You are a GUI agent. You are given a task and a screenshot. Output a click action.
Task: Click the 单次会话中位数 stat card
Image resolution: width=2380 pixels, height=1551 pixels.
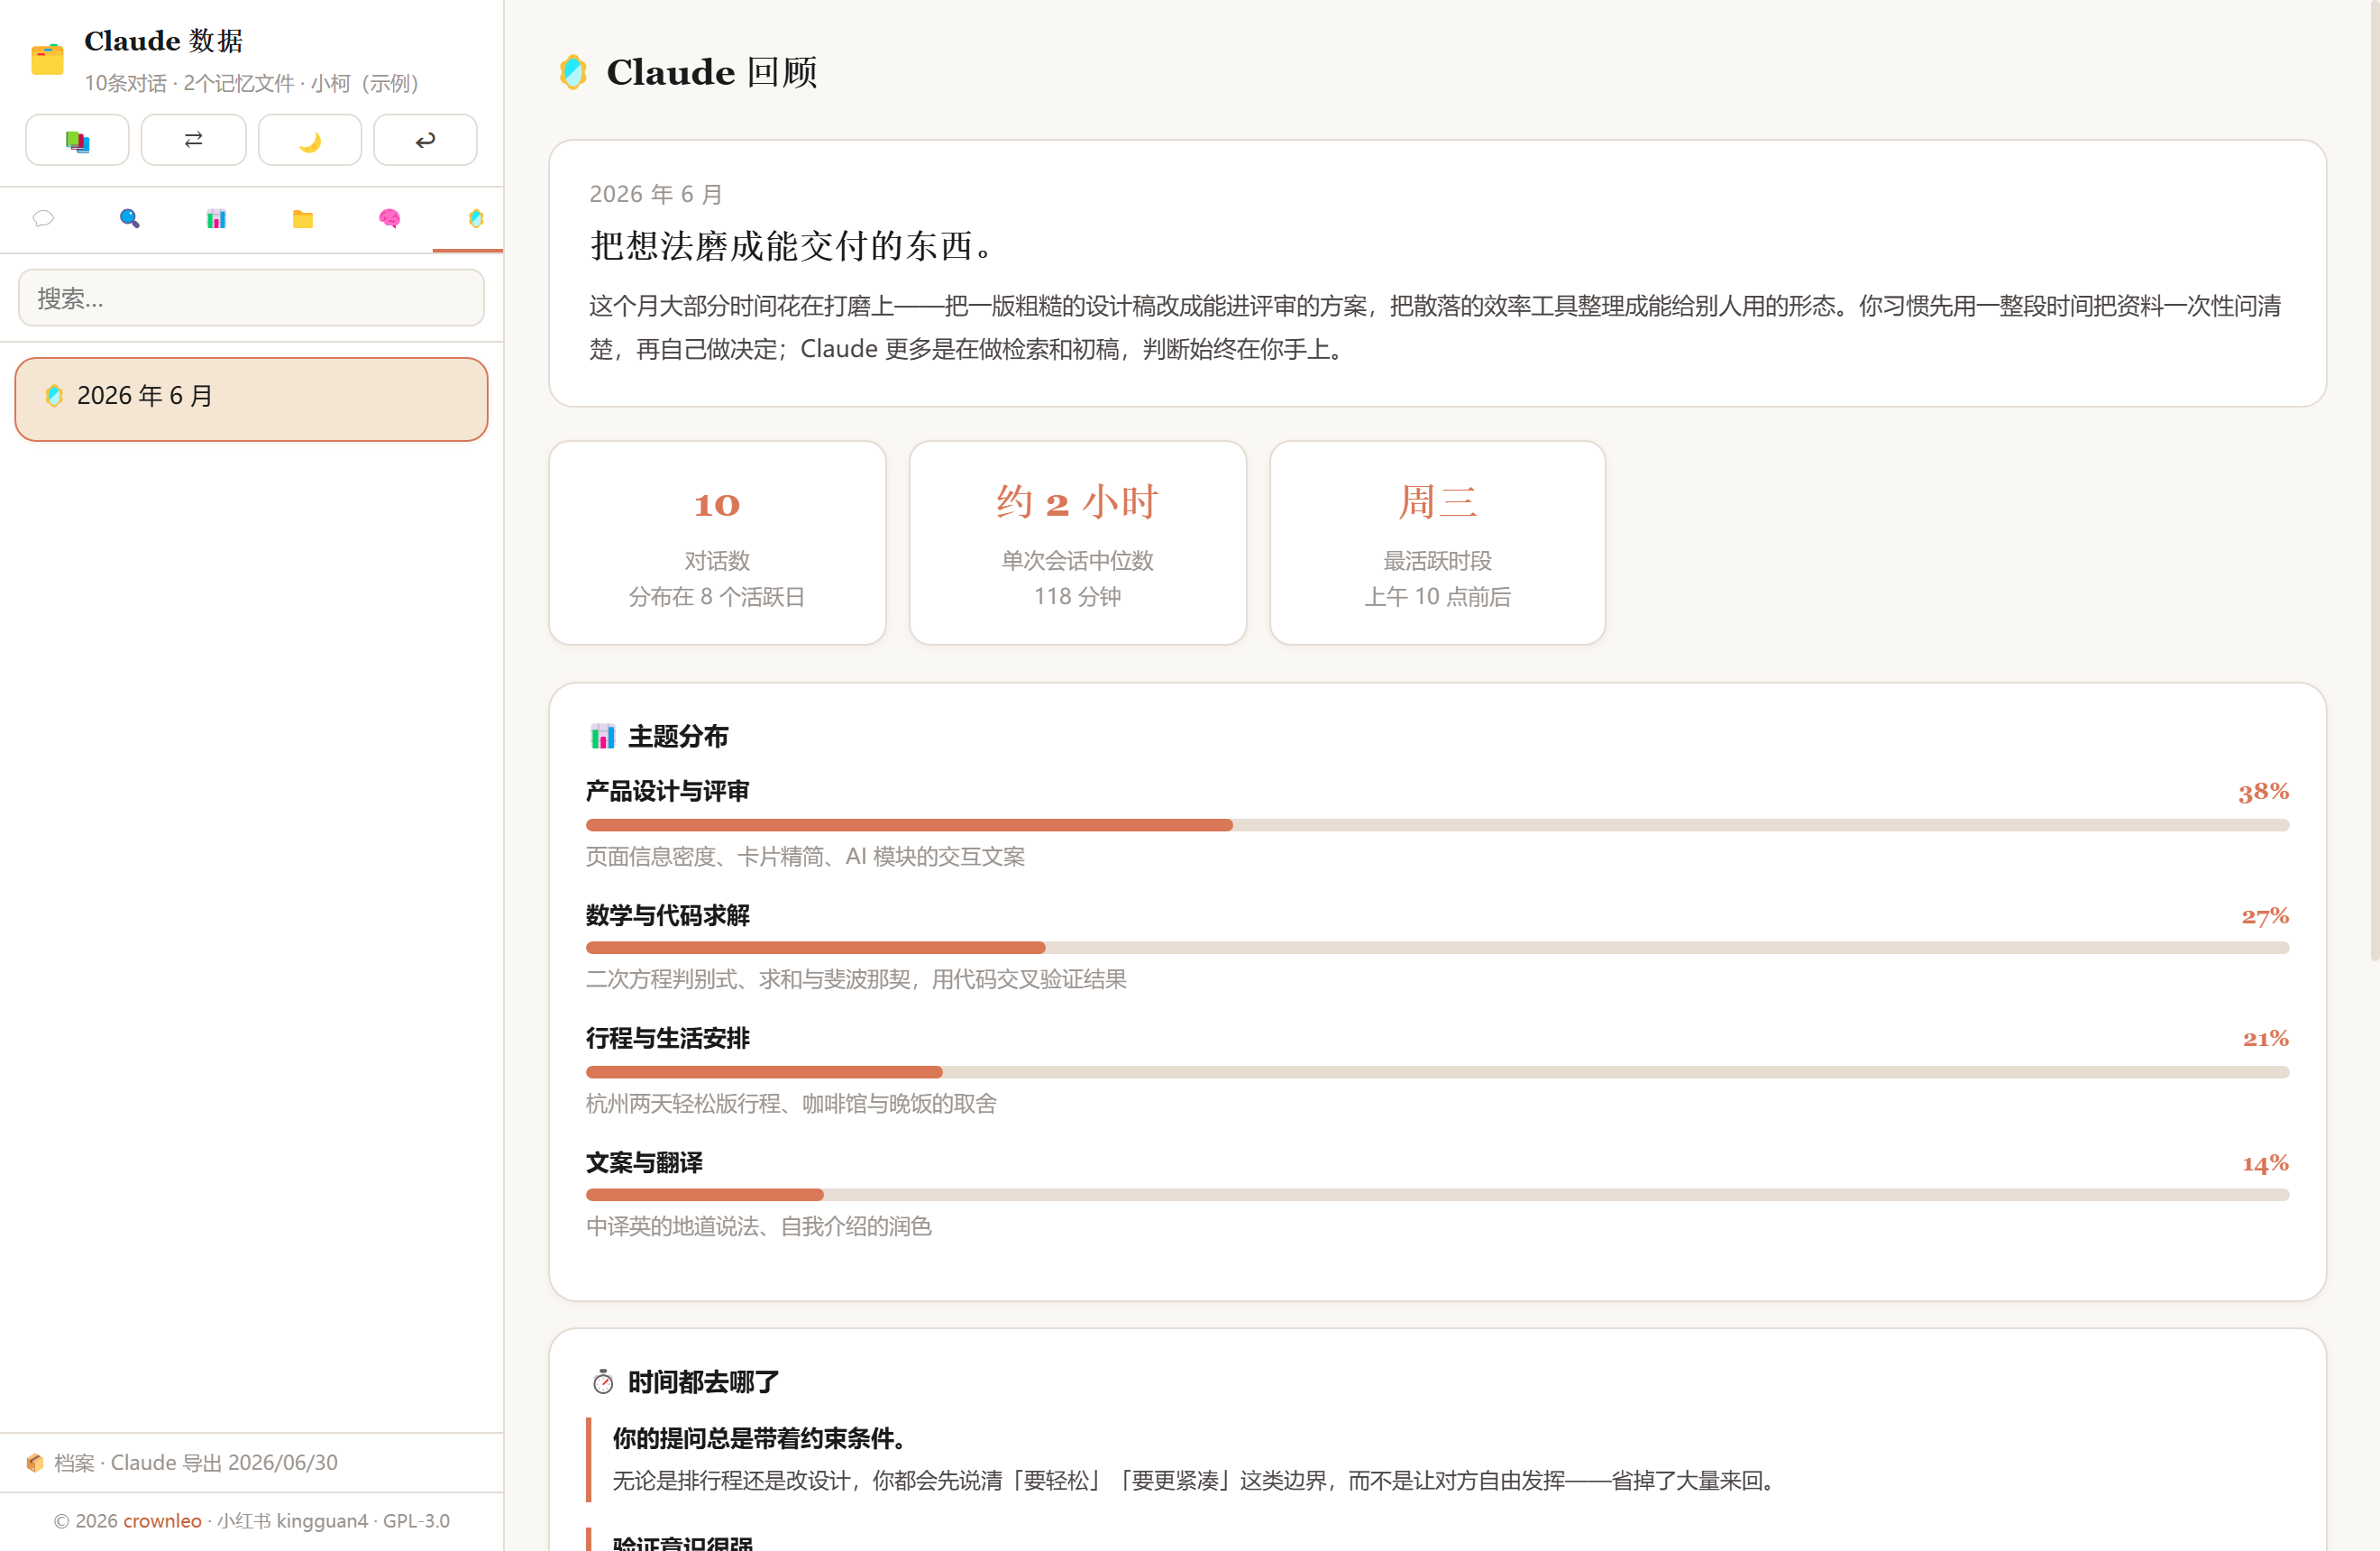tap(1077, 543)
